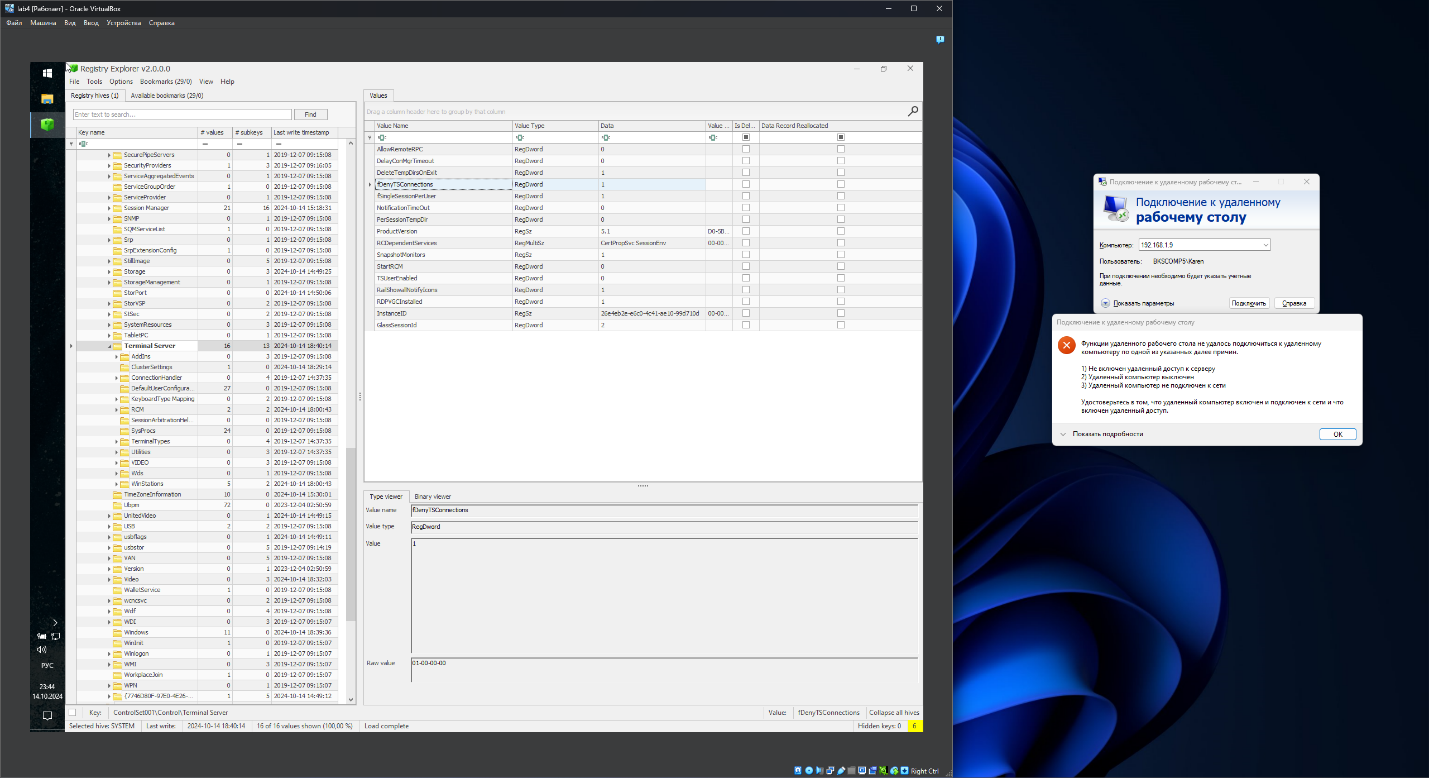Click the Raw value field showing 01-00-00-00
The image size is (1429, 778).
(x=663, y=669)
